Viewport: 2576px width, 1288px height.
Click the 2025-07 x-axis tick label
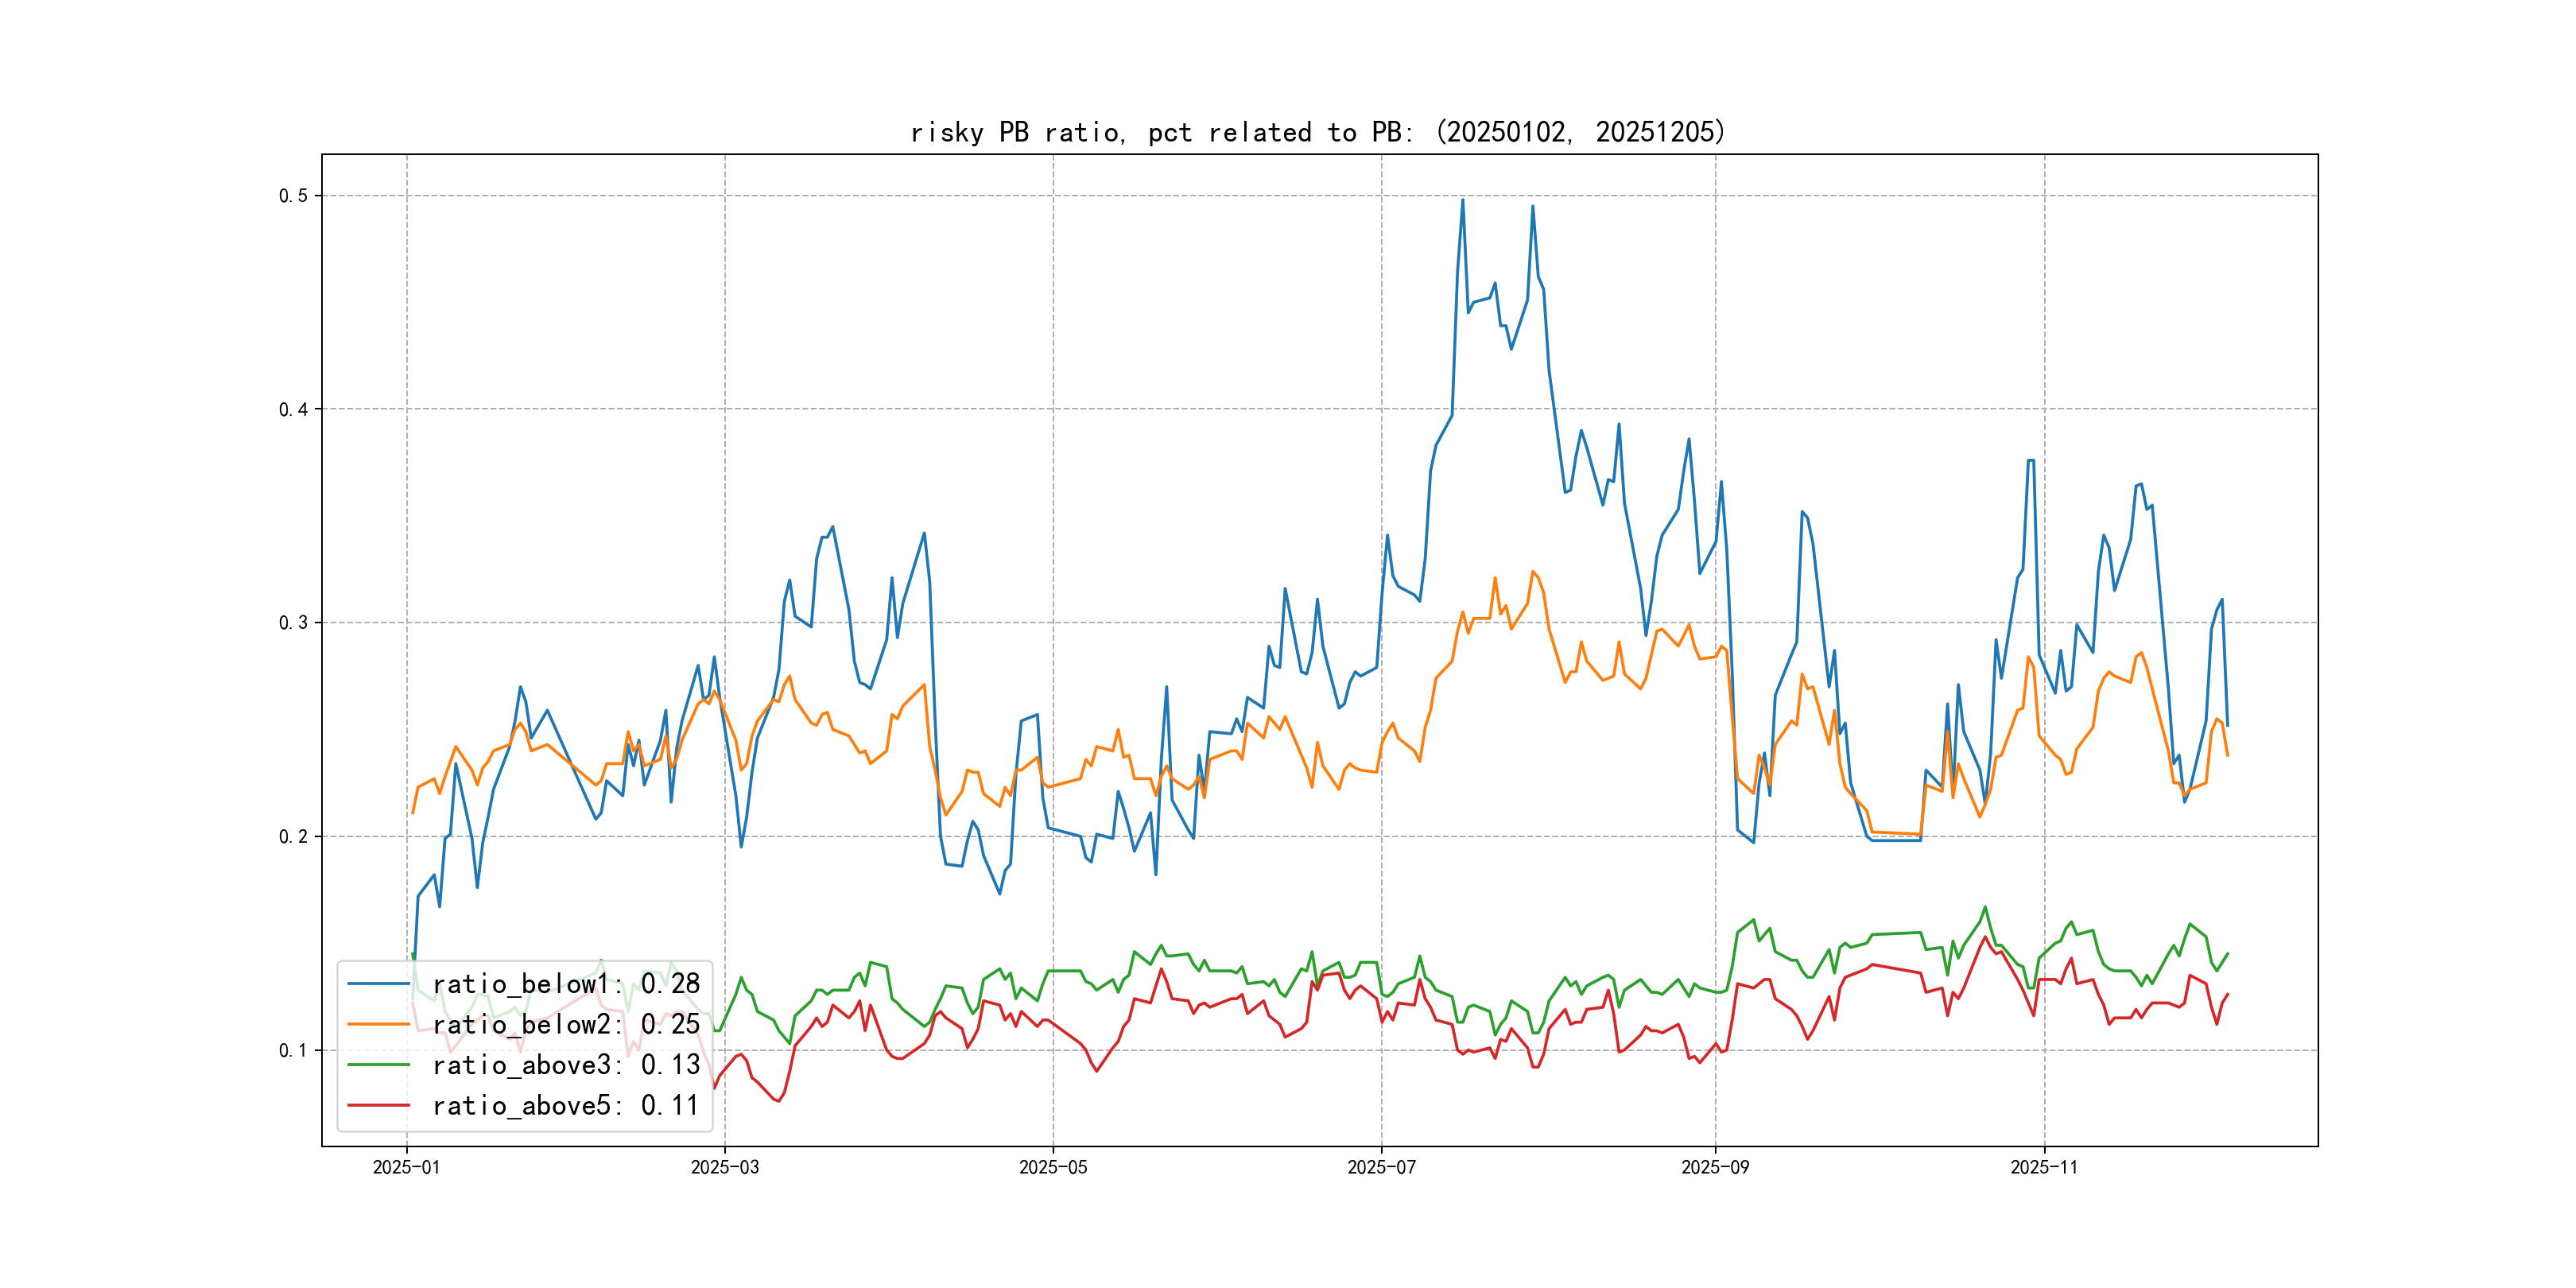coord(1381,1167)
